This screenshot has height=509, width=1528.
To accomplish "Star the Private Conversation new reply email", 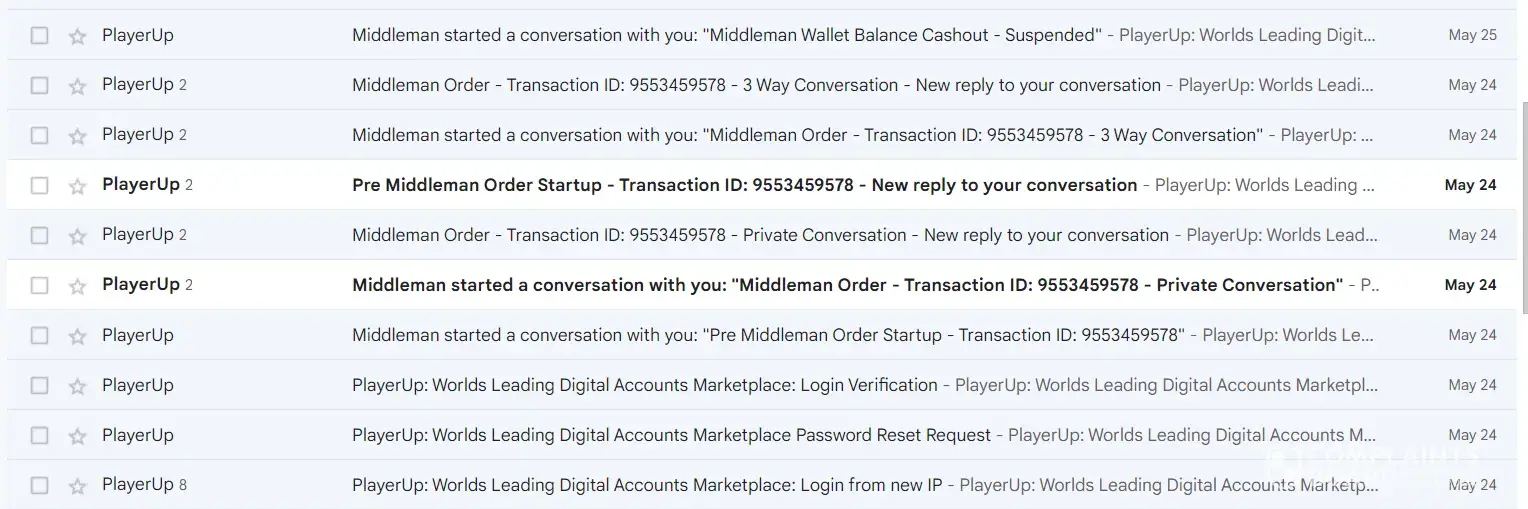I will point(77,236).
